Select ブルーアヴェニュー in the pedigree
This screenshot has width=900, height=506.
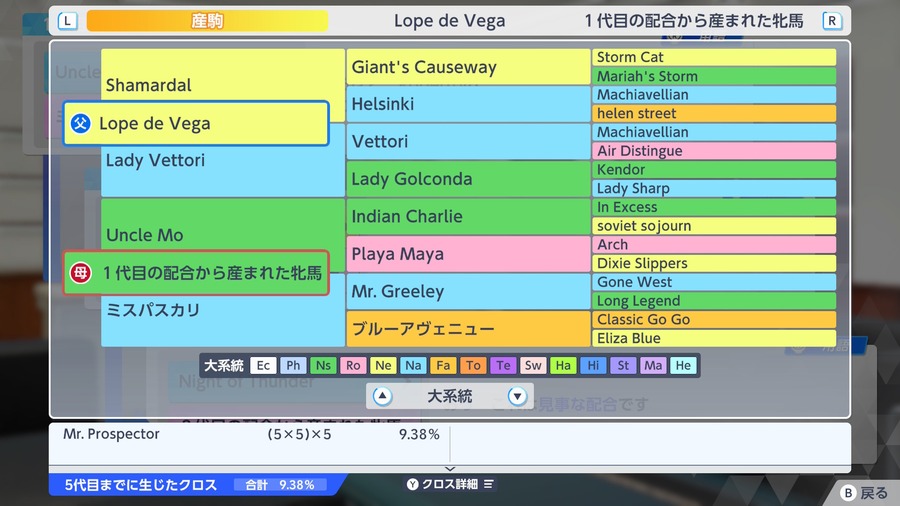pyautogui.click(x=468, y=329)
